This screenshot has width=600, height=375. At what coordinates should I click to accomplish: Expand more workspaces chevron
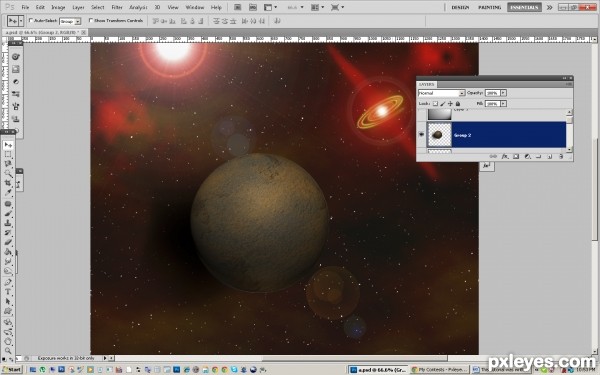coord(549,7)
